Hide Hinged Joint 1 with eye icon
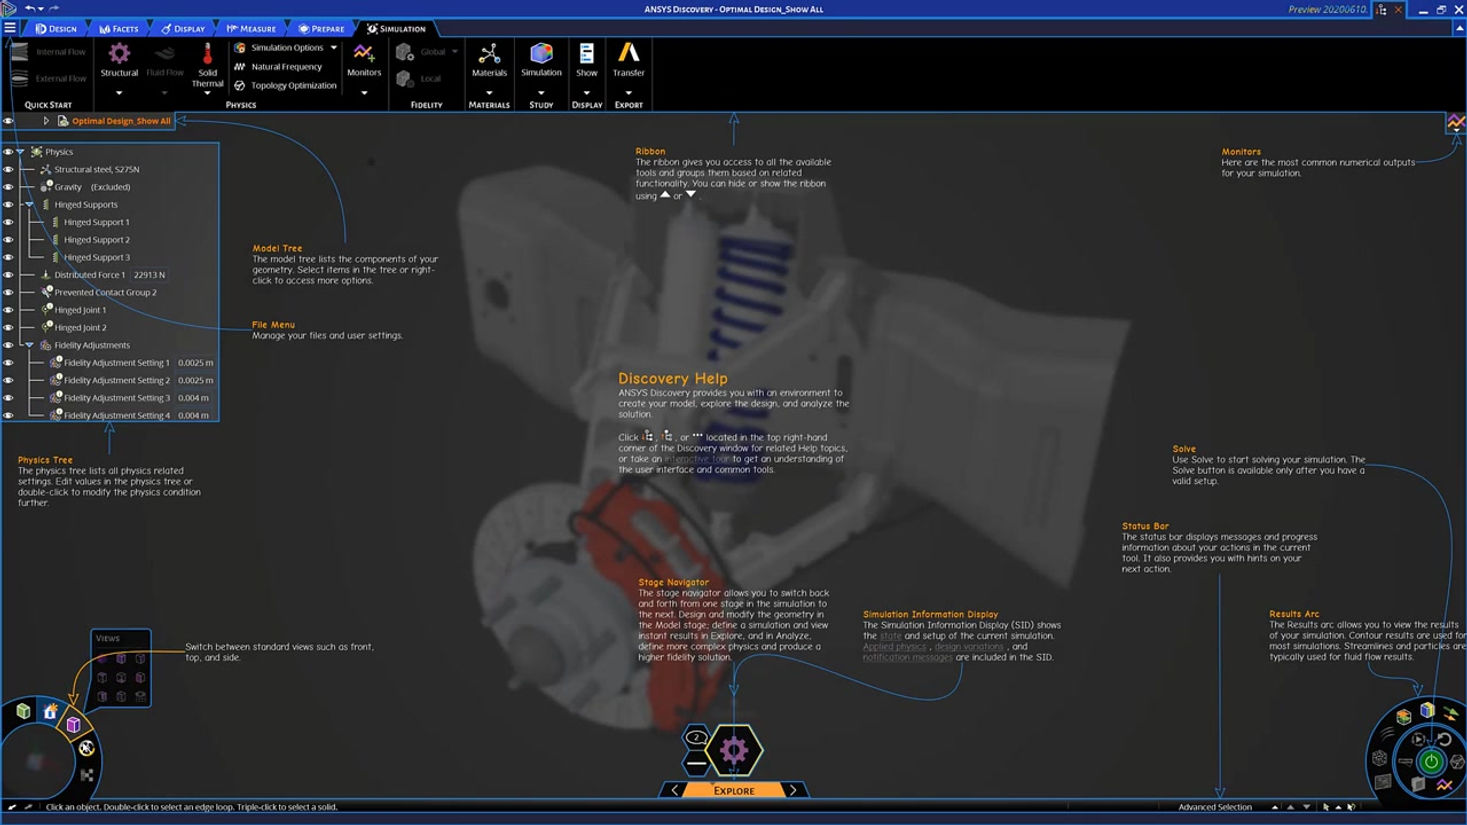The image size is (1467, 825). (8, 310)
